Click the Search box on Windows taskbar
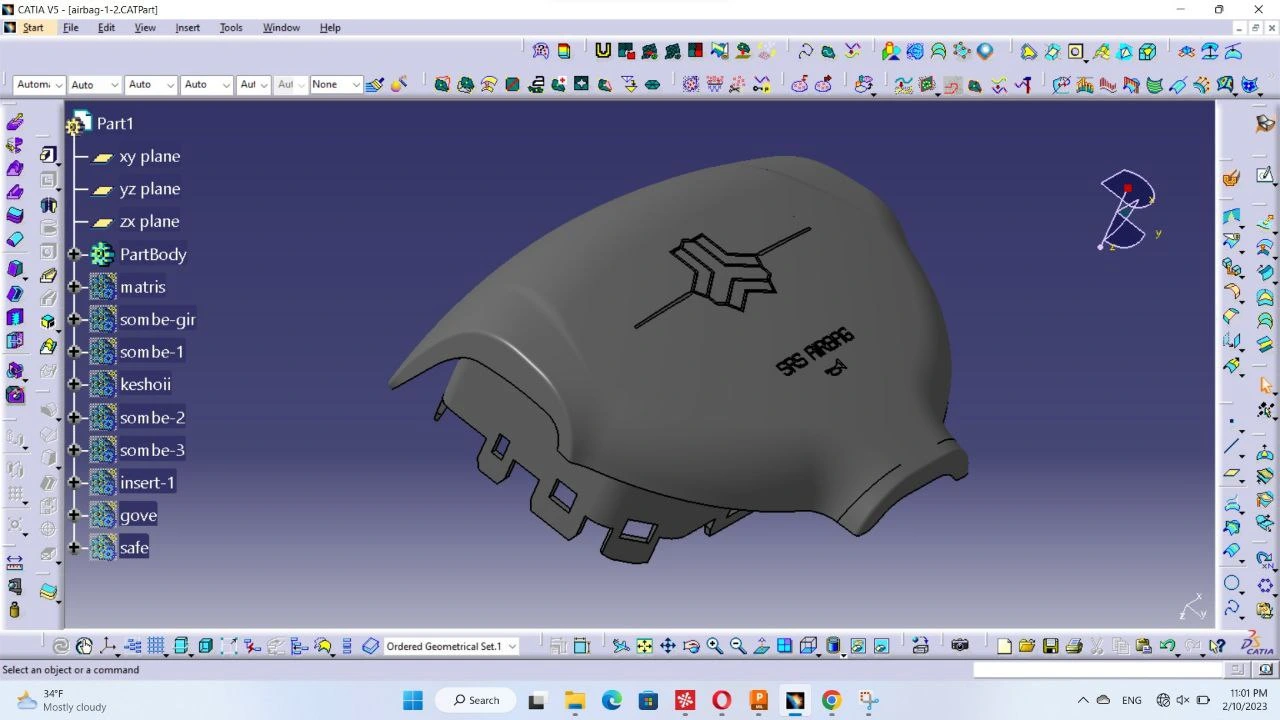 476,700
